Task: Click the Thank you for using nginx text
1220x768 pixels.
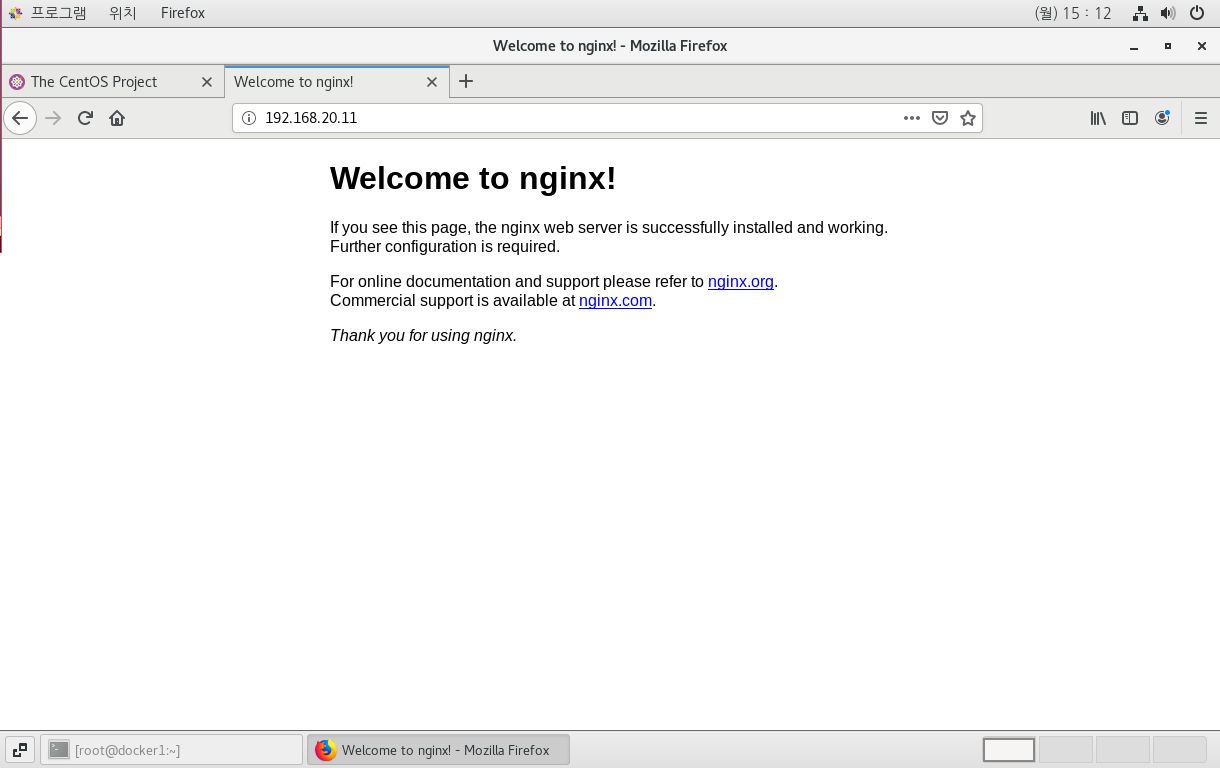Action: 424,336
